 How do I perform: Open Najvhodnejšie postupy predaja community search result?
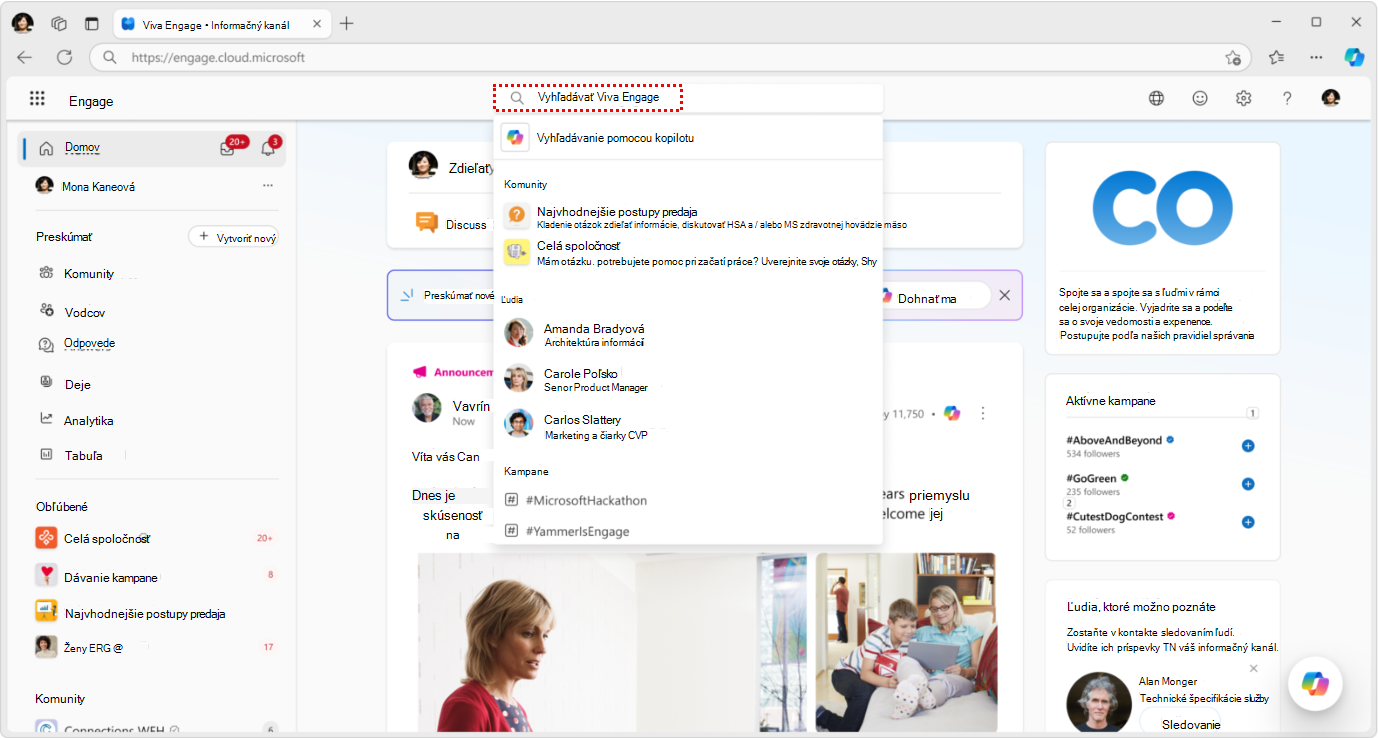click(x=688, y=217)
